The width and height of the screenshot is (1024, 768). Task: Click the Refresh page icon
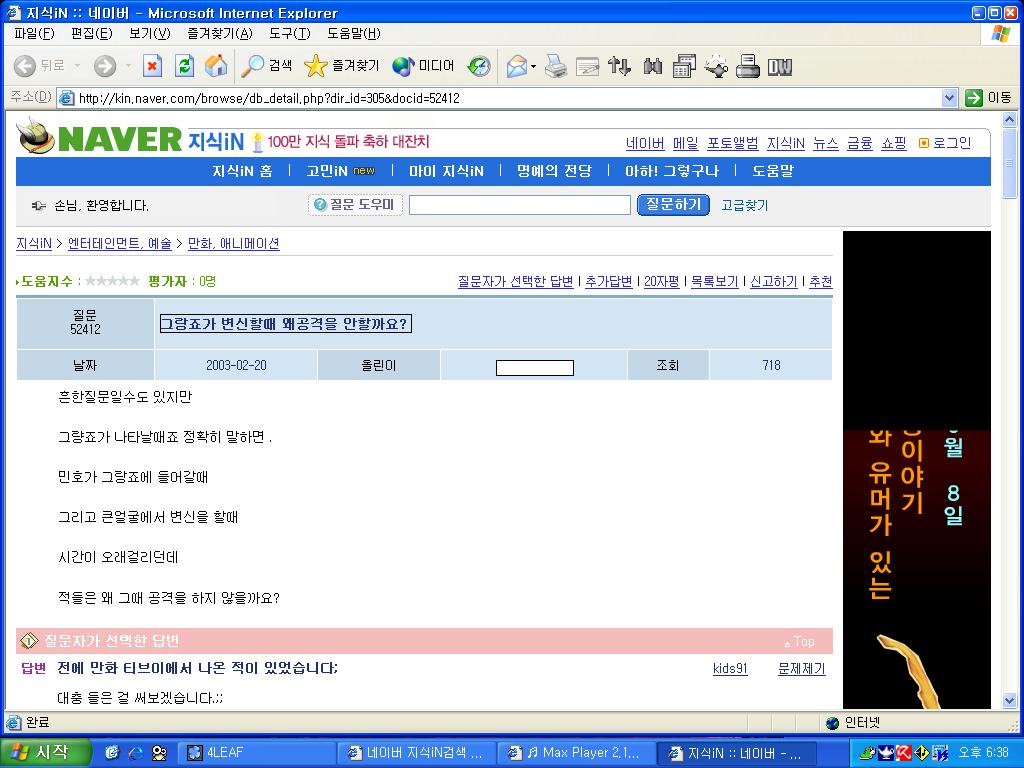pos(184,66)
